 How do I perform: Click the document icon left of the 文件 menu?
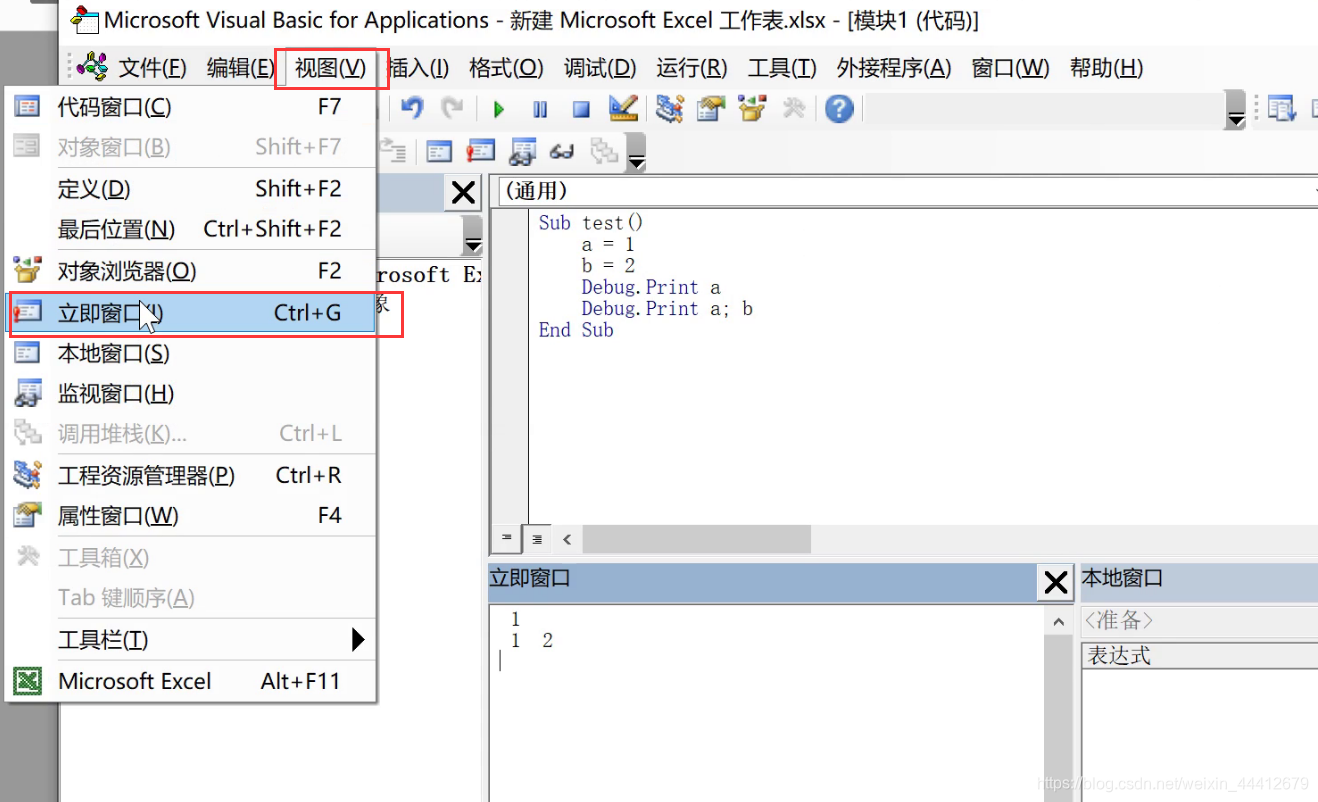pos(92,67)
